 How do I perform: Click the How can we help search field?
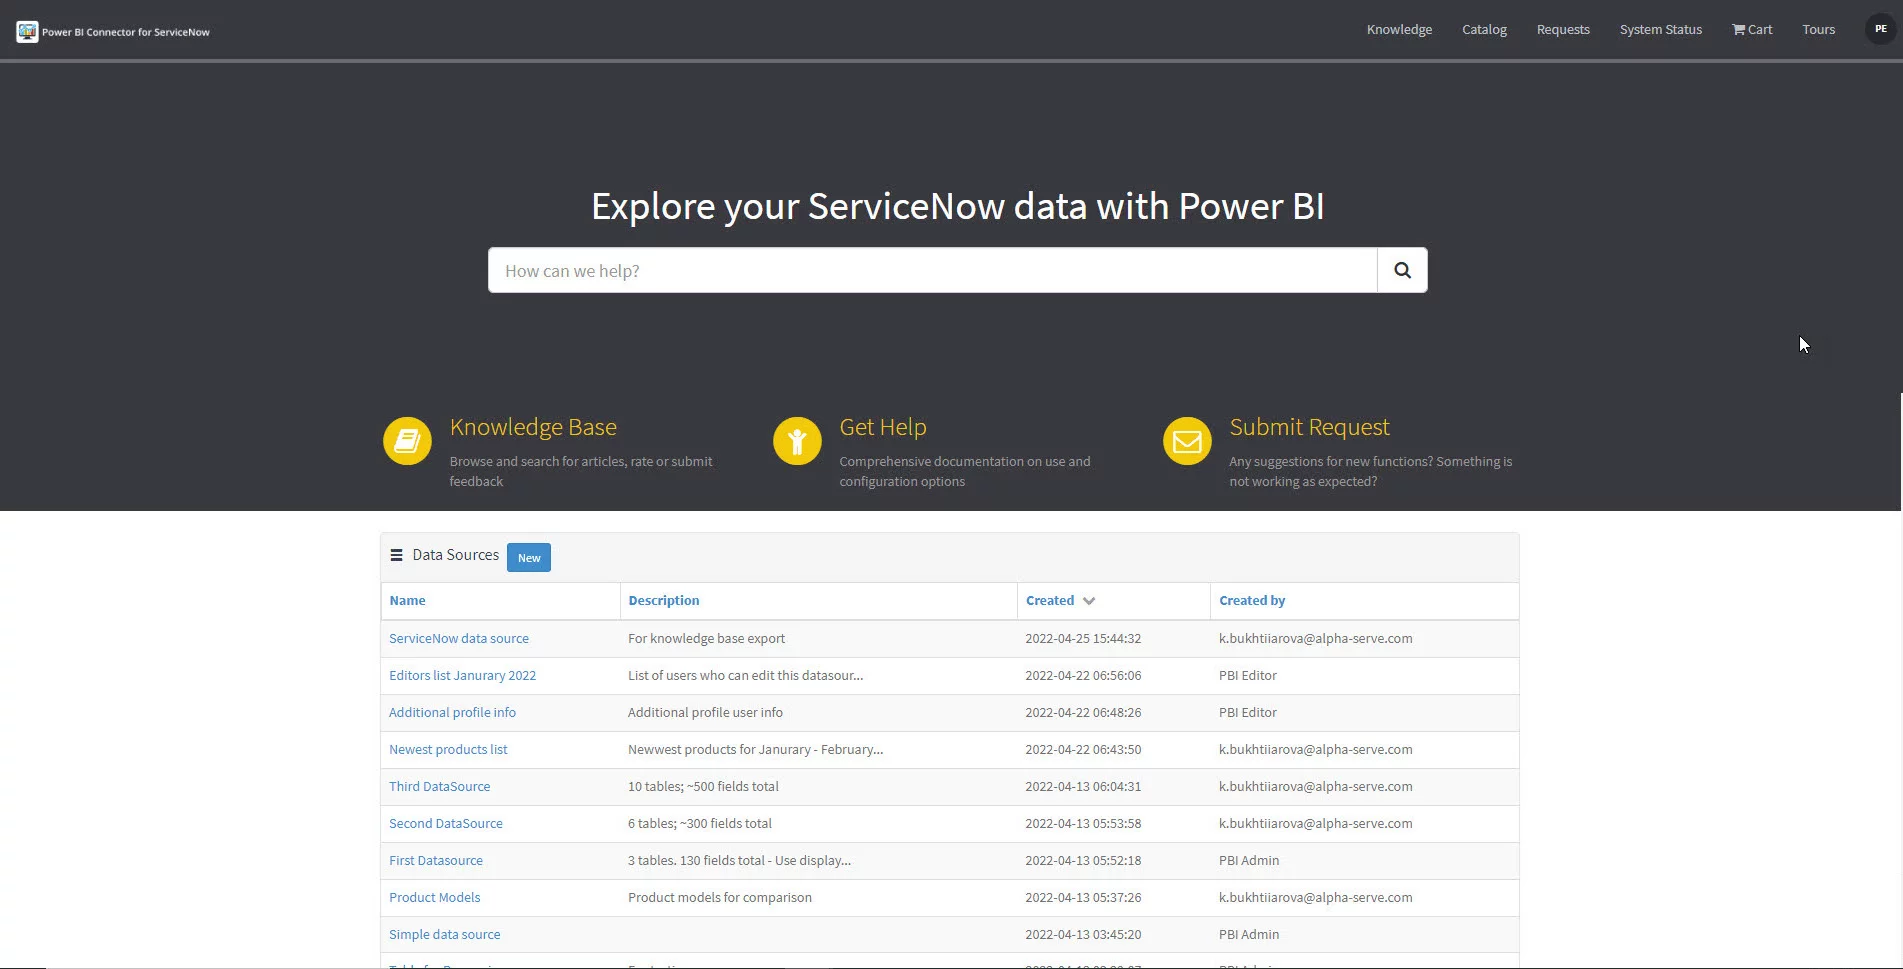click(930, 269)
